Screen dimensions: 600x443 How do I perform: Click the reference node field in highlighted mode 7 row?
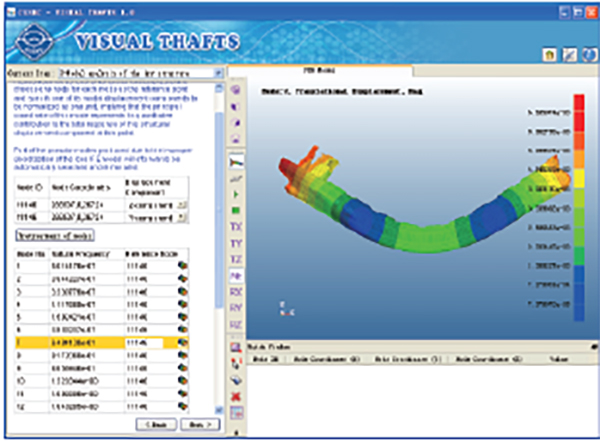click(144, 343)
